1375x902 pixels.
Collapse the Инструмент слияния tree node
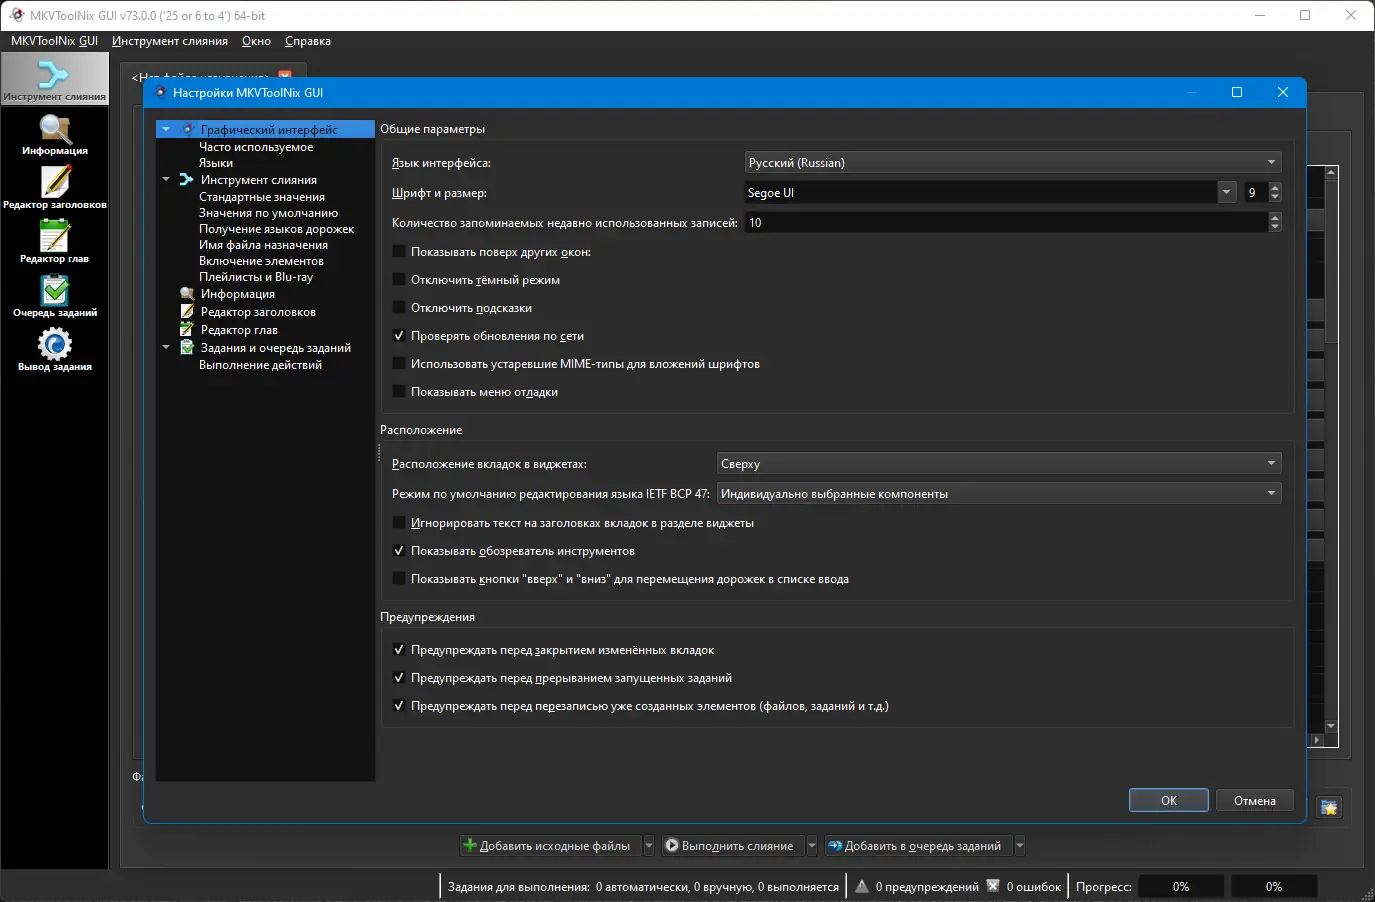[x=166, y=180]
